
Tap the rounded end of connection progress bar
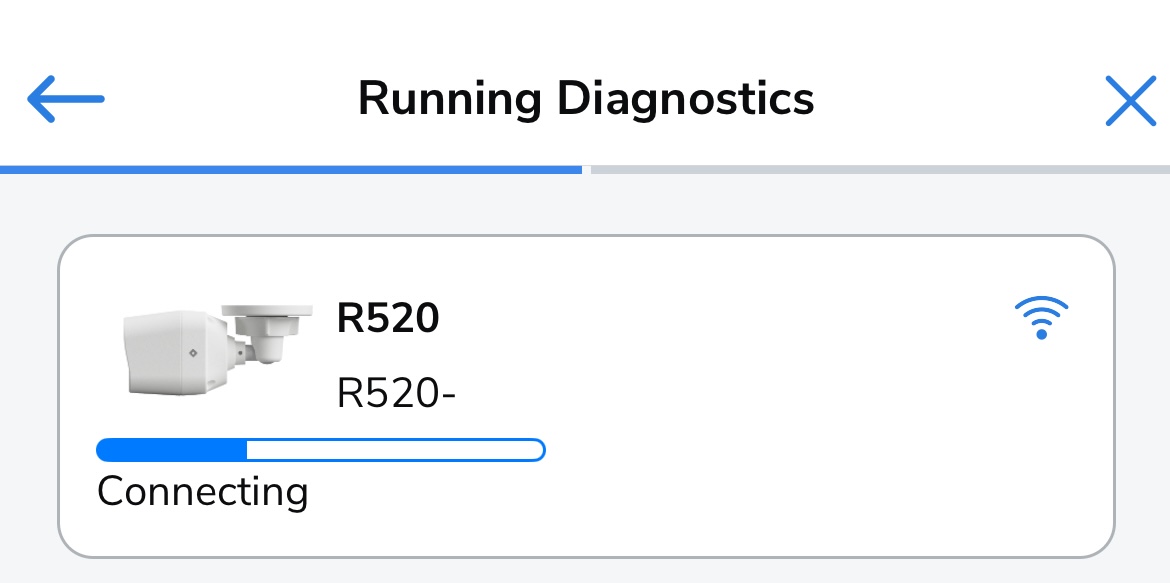537,450
